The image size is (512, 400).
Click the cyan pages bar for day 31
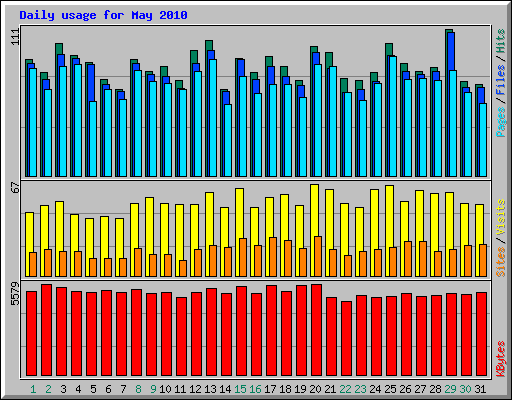(483, 140)
